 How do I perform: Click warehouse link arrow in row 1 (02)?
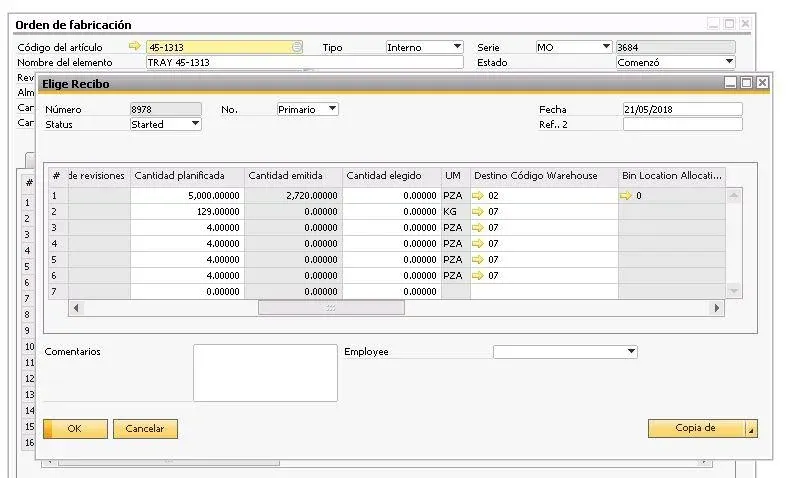[x=478, y=196]
